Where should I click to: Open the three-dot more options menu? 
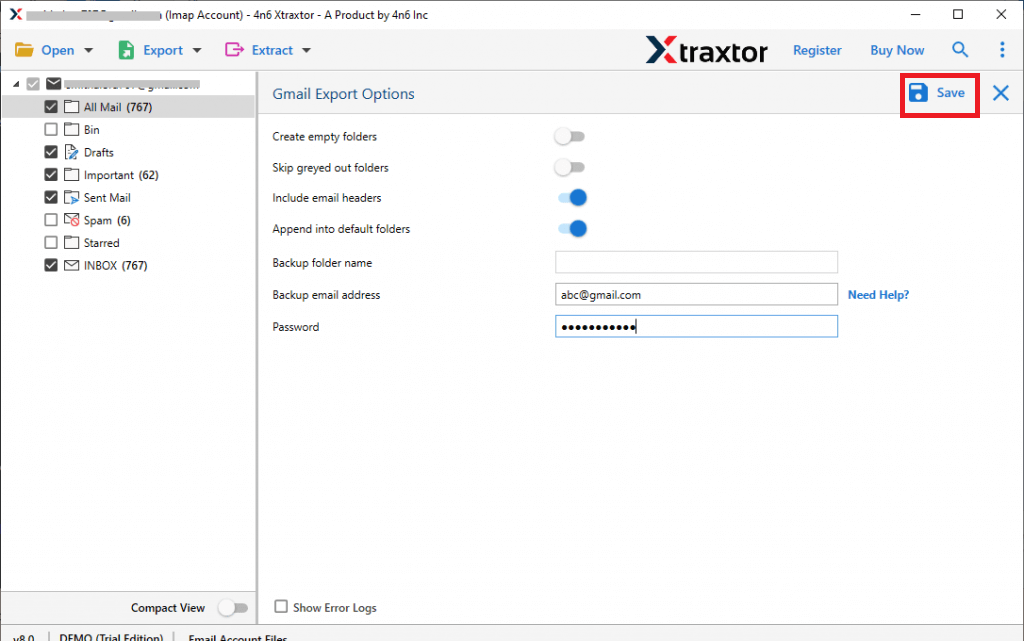(1002, 50)
